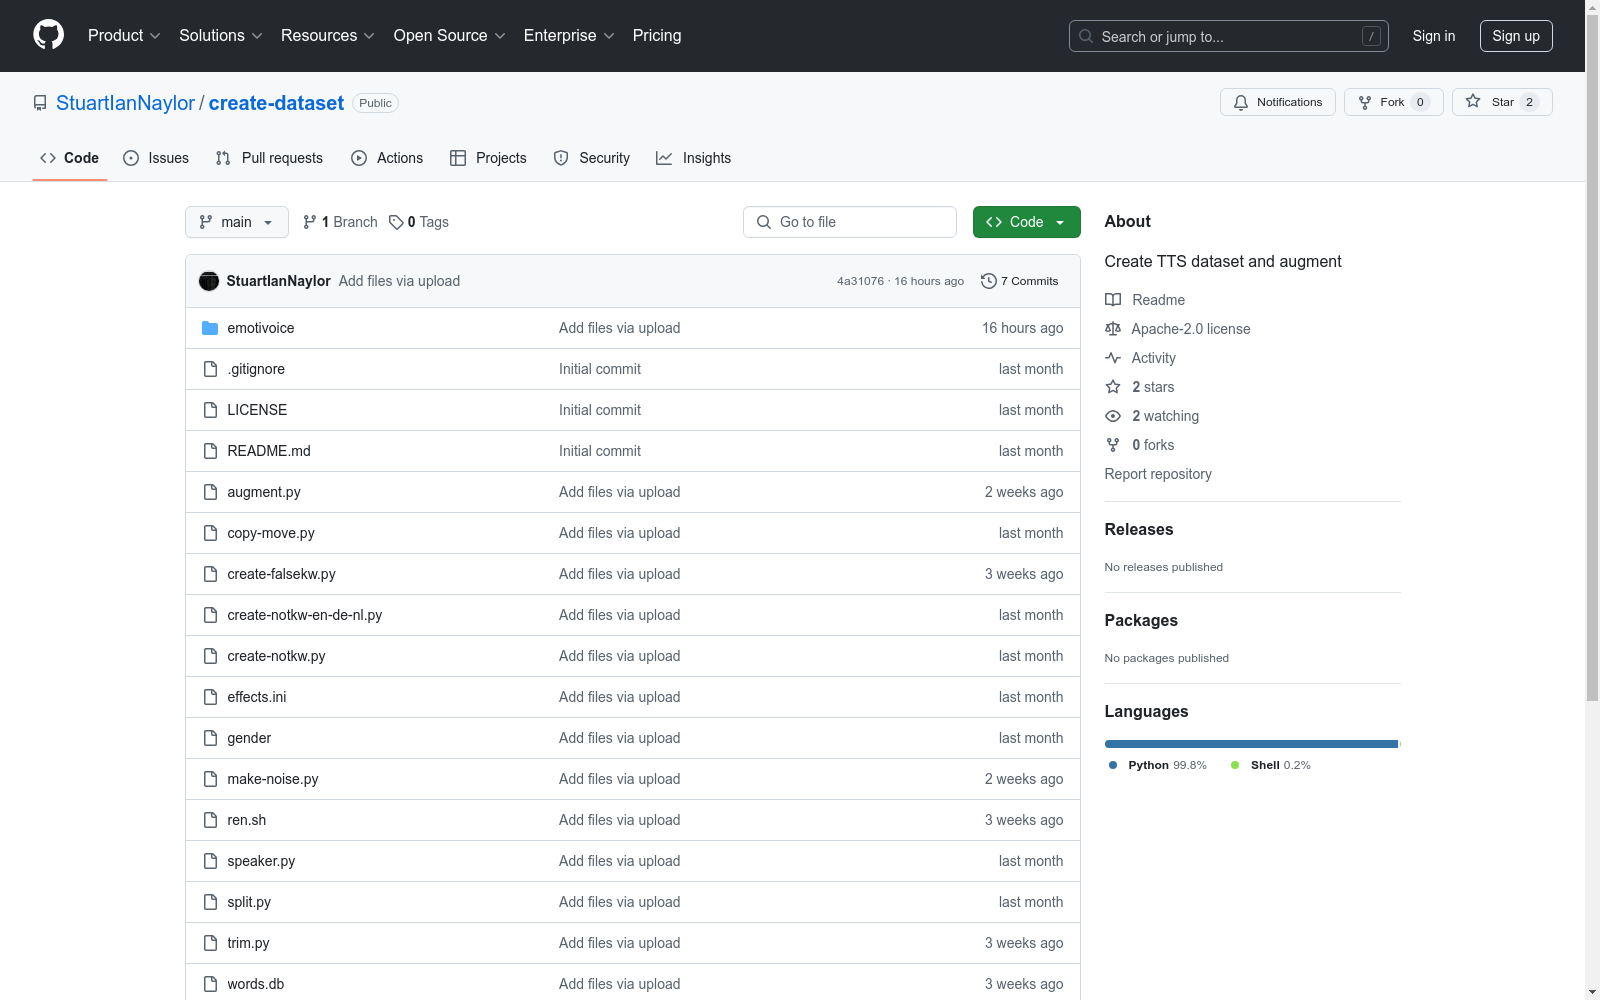Viewport: 1600px width, 1000px height.
Task: Click commit hash 4a31076
Action: 861,281
